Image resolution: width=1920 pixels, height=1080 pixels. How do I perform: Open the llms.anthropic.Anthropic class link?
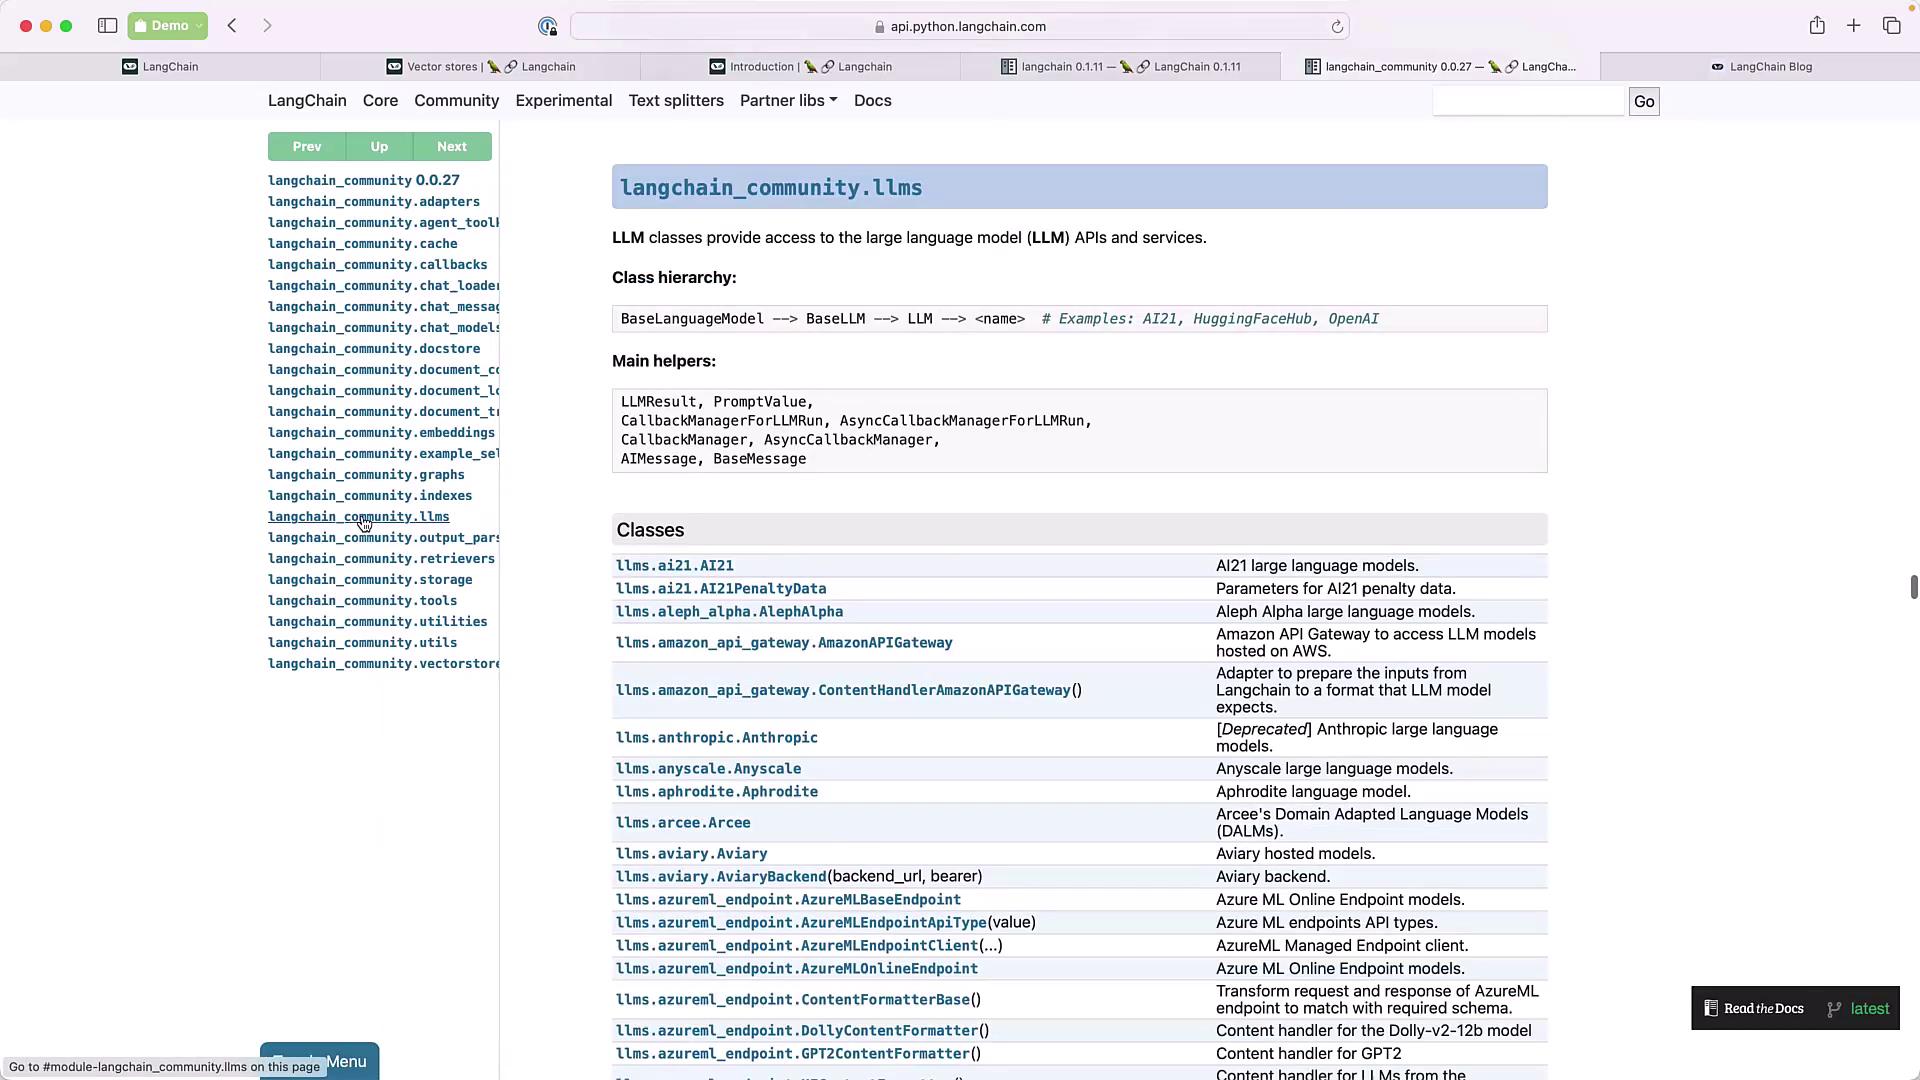(716, 738)
